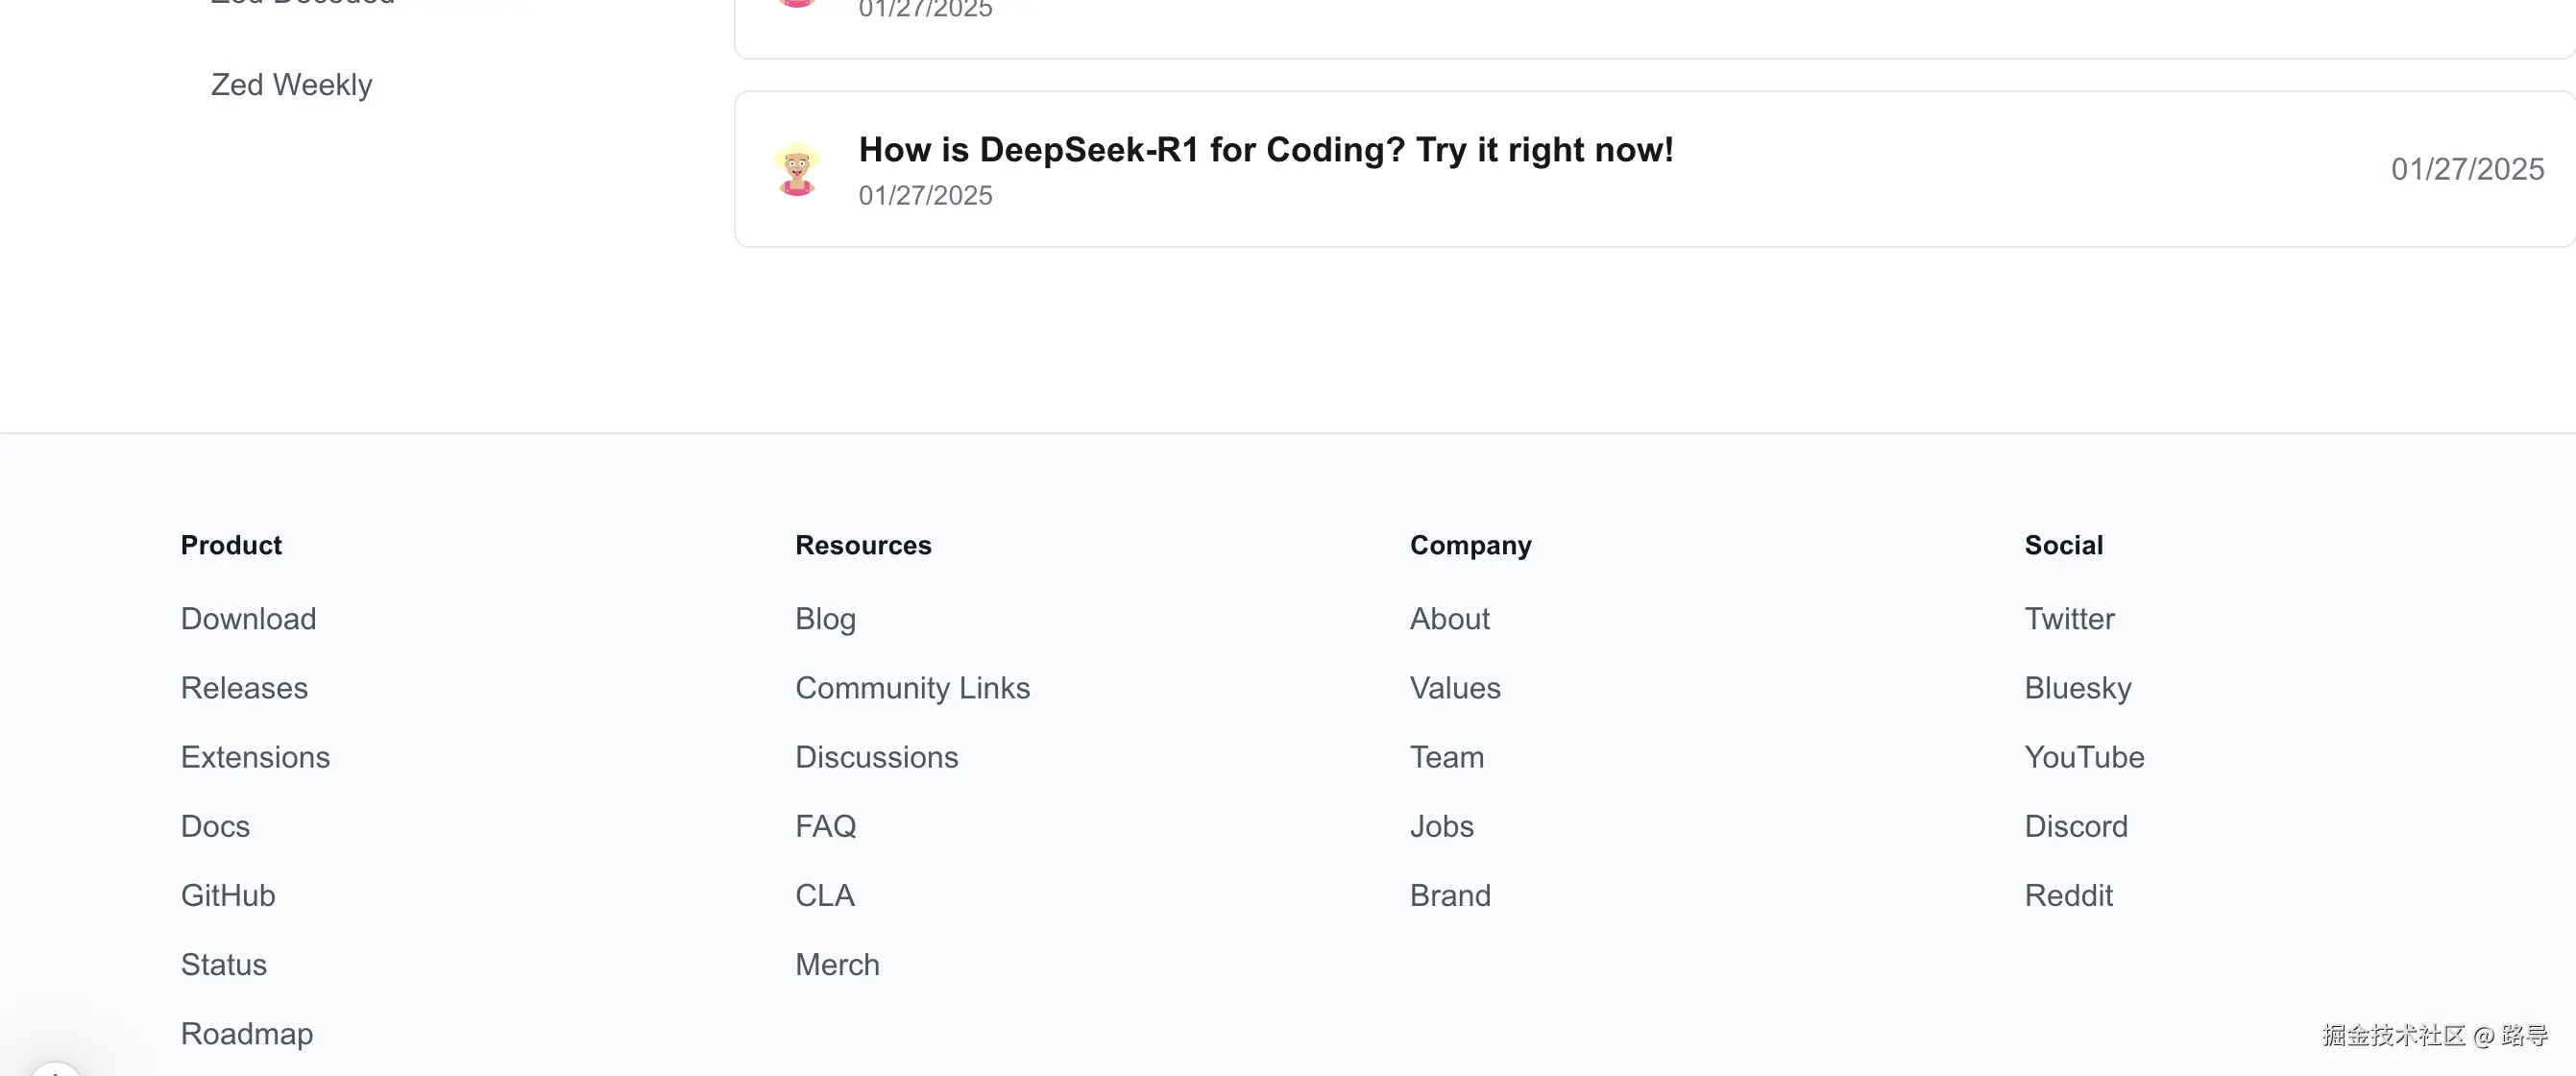The width and height of the screenshot is (2576, 1076).
Task: Visit the Docs page
Action: [215, 826]
